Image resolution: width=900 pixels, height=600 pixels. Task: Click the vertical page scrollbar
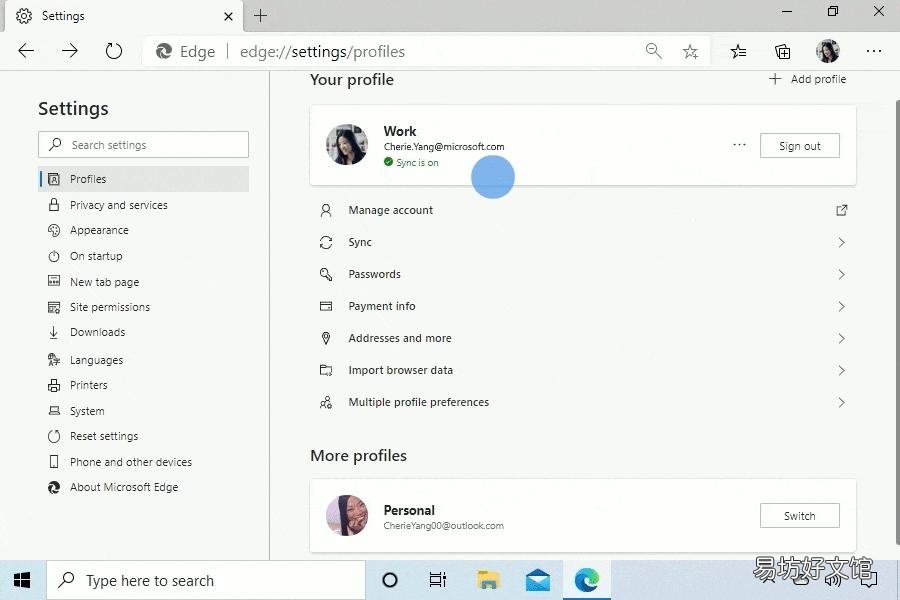pos(897,322)
